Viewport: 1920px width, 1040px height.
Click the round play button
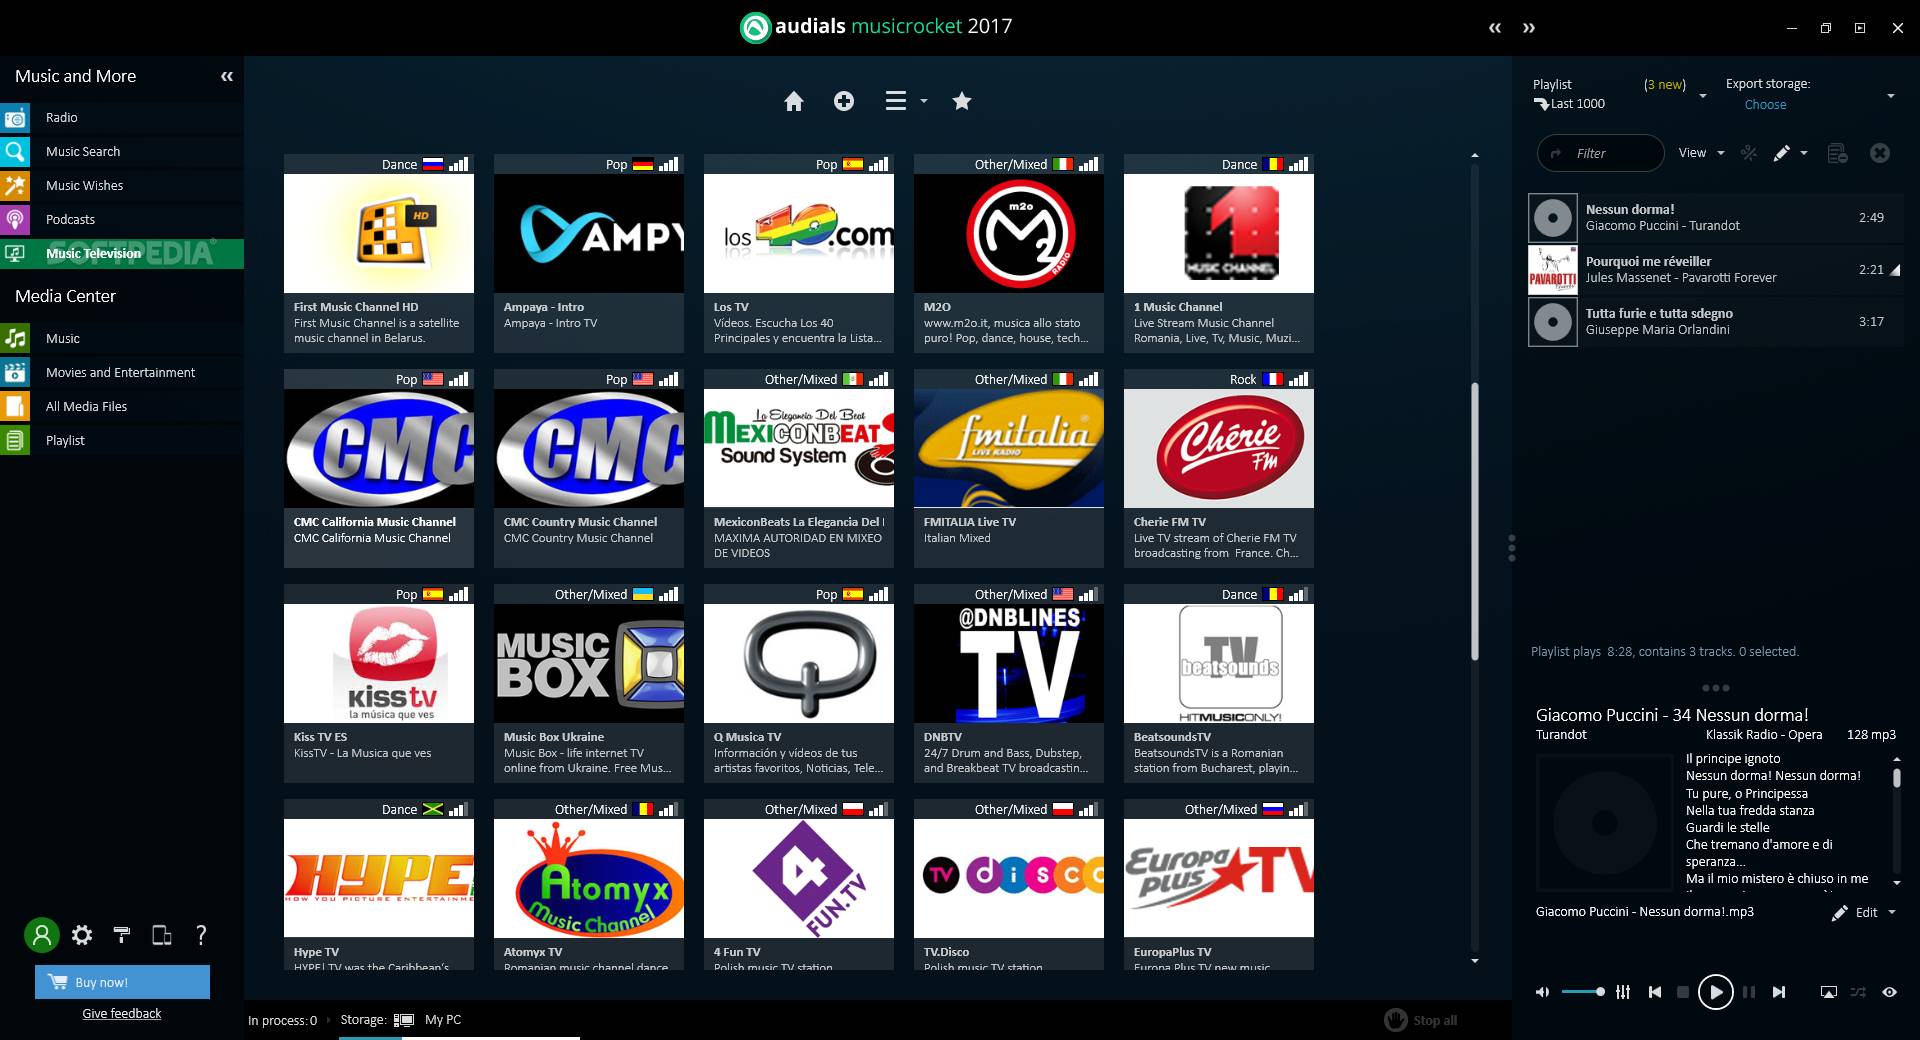point(1716,992)
